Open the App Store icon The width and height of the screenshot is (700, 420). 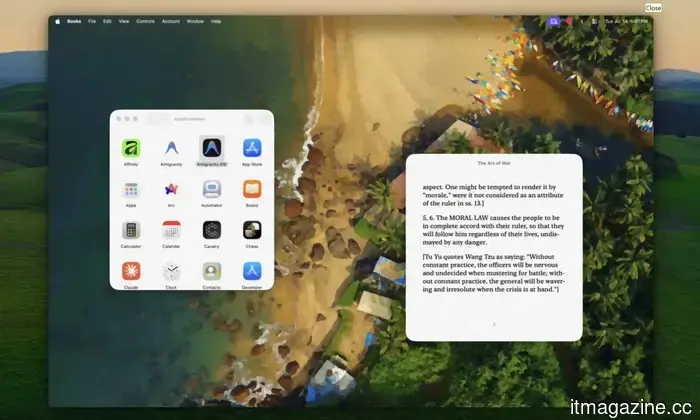click(252, 148)
